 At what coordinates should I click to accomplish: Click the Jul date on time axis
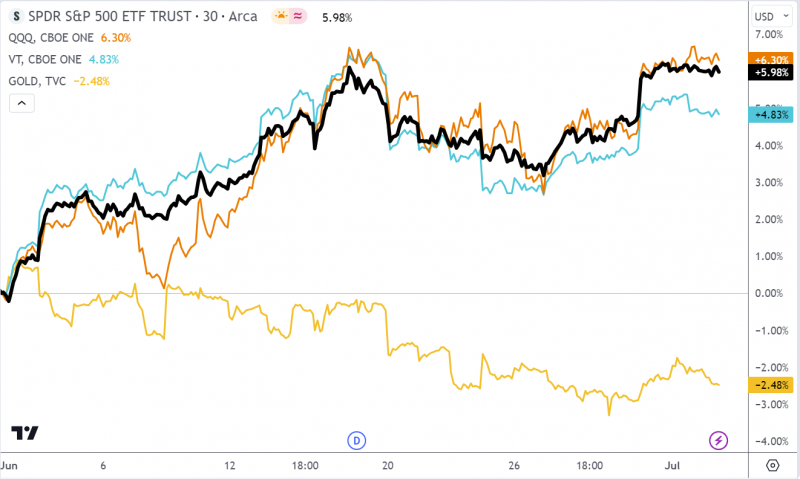(672, 465)
